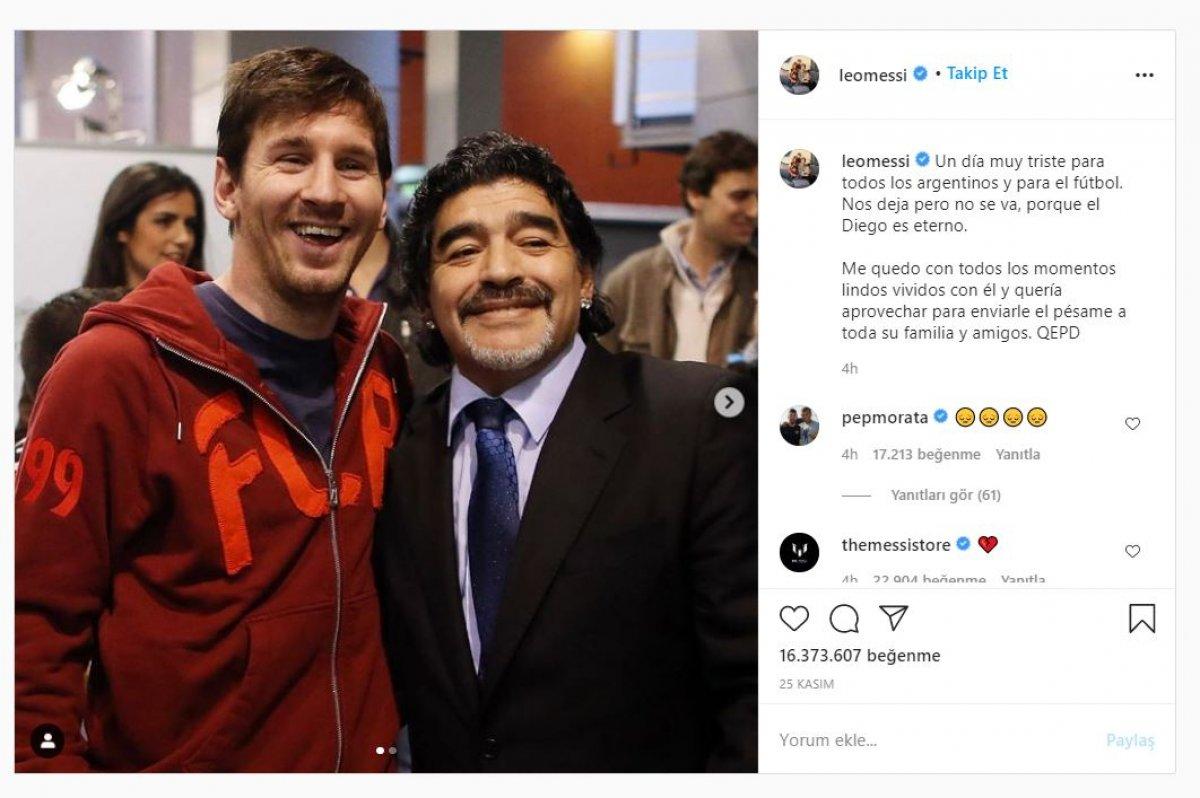Image resolution: width=1200 pixels, height=798 pixels.
Task: Like pepmorata's comment with its heart toggle
Action: (x=1131, y=423)
